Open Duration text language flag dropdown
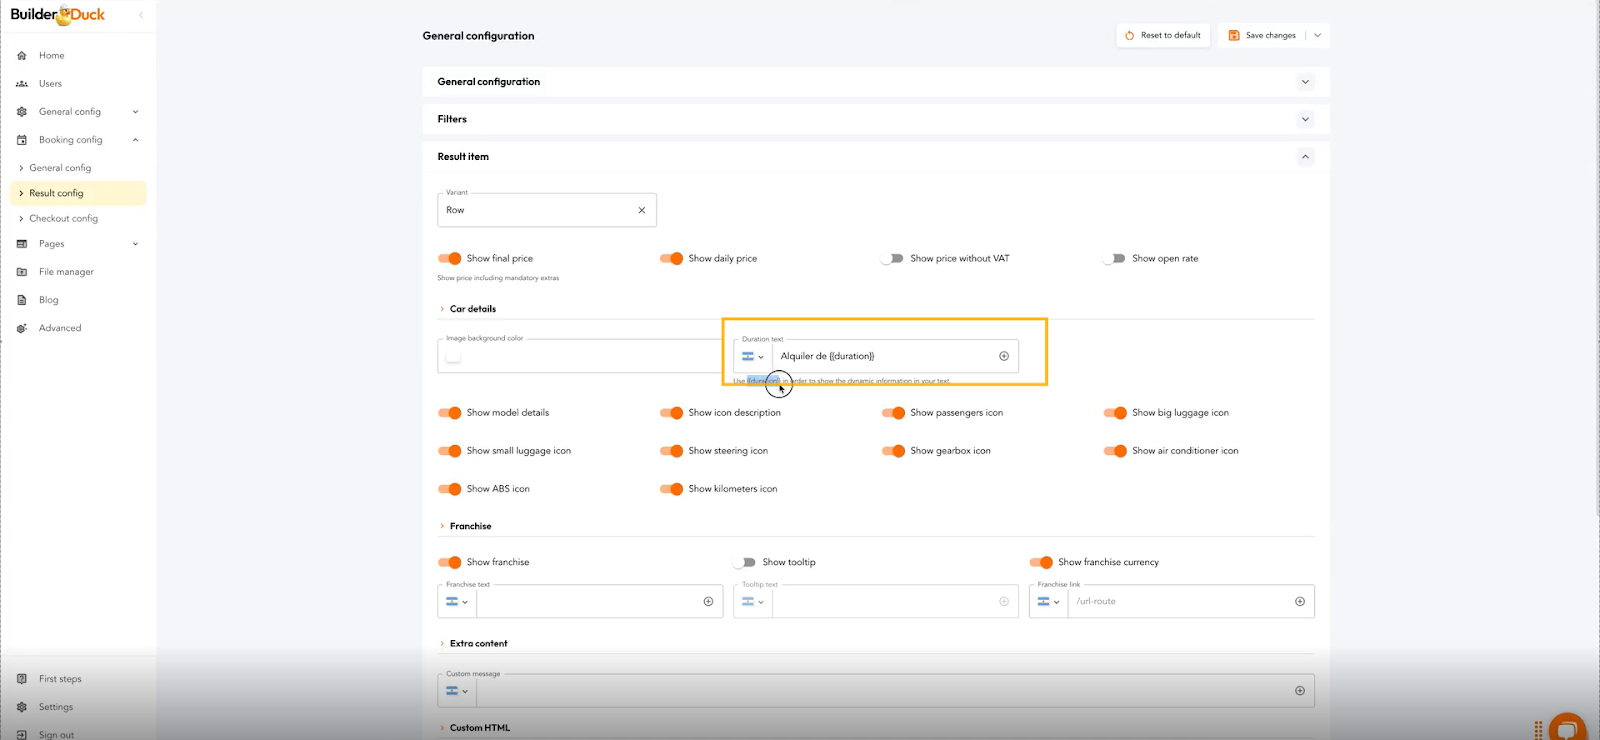The image size is (1600, 740). 752,356
